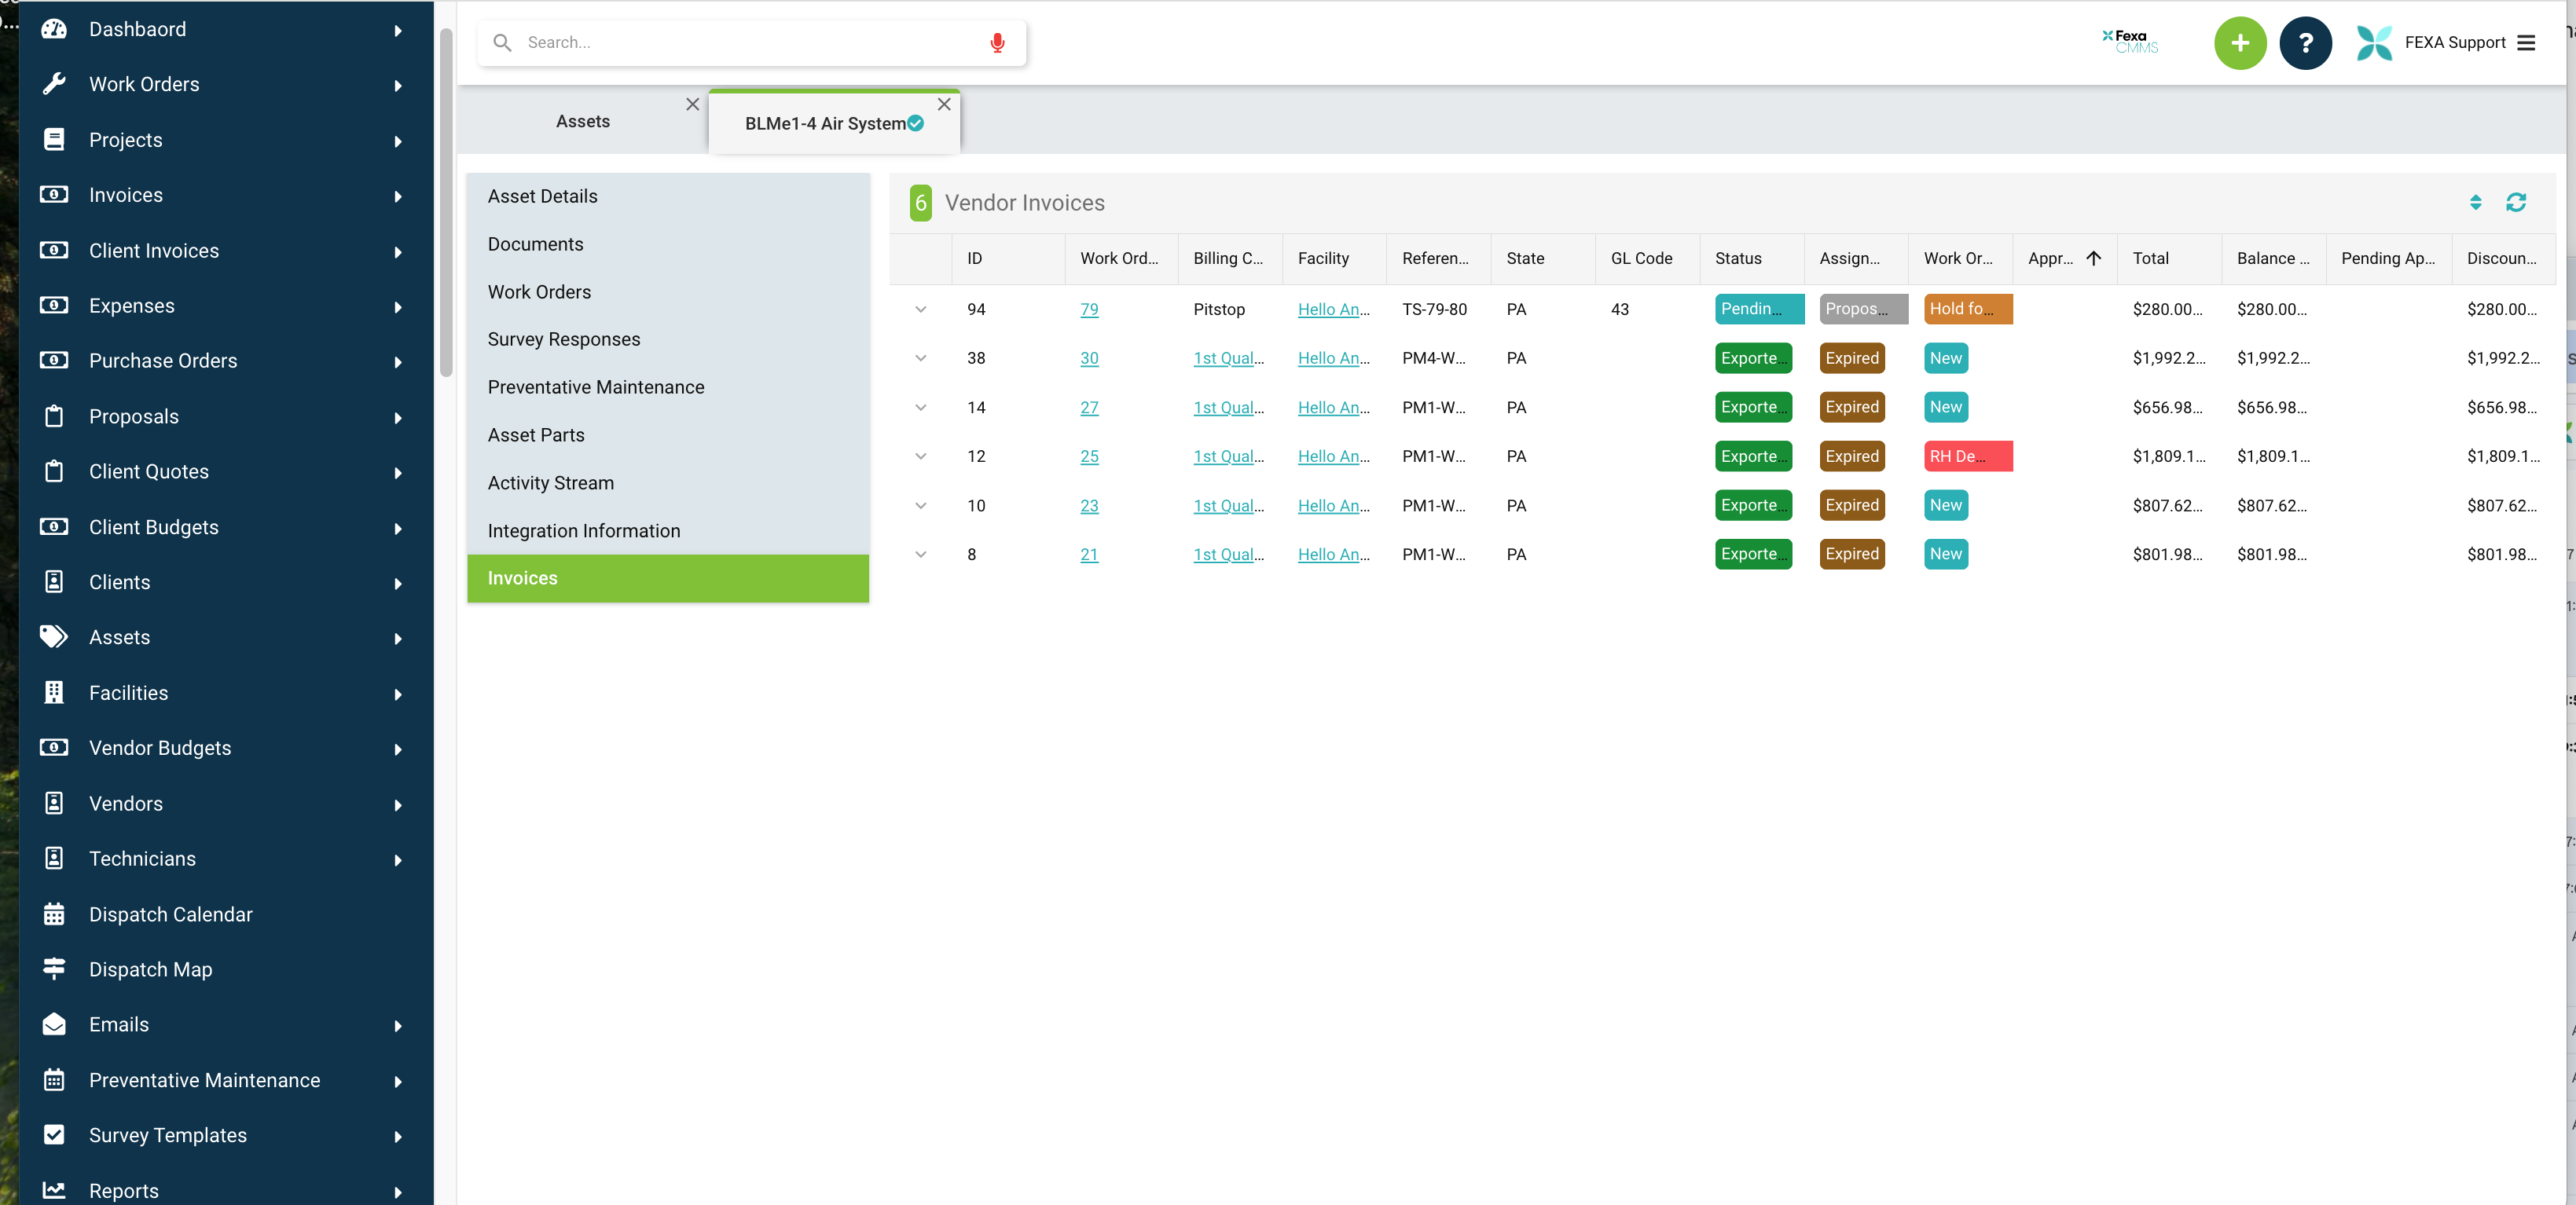Open the Documents section

(x=668, y=244)
